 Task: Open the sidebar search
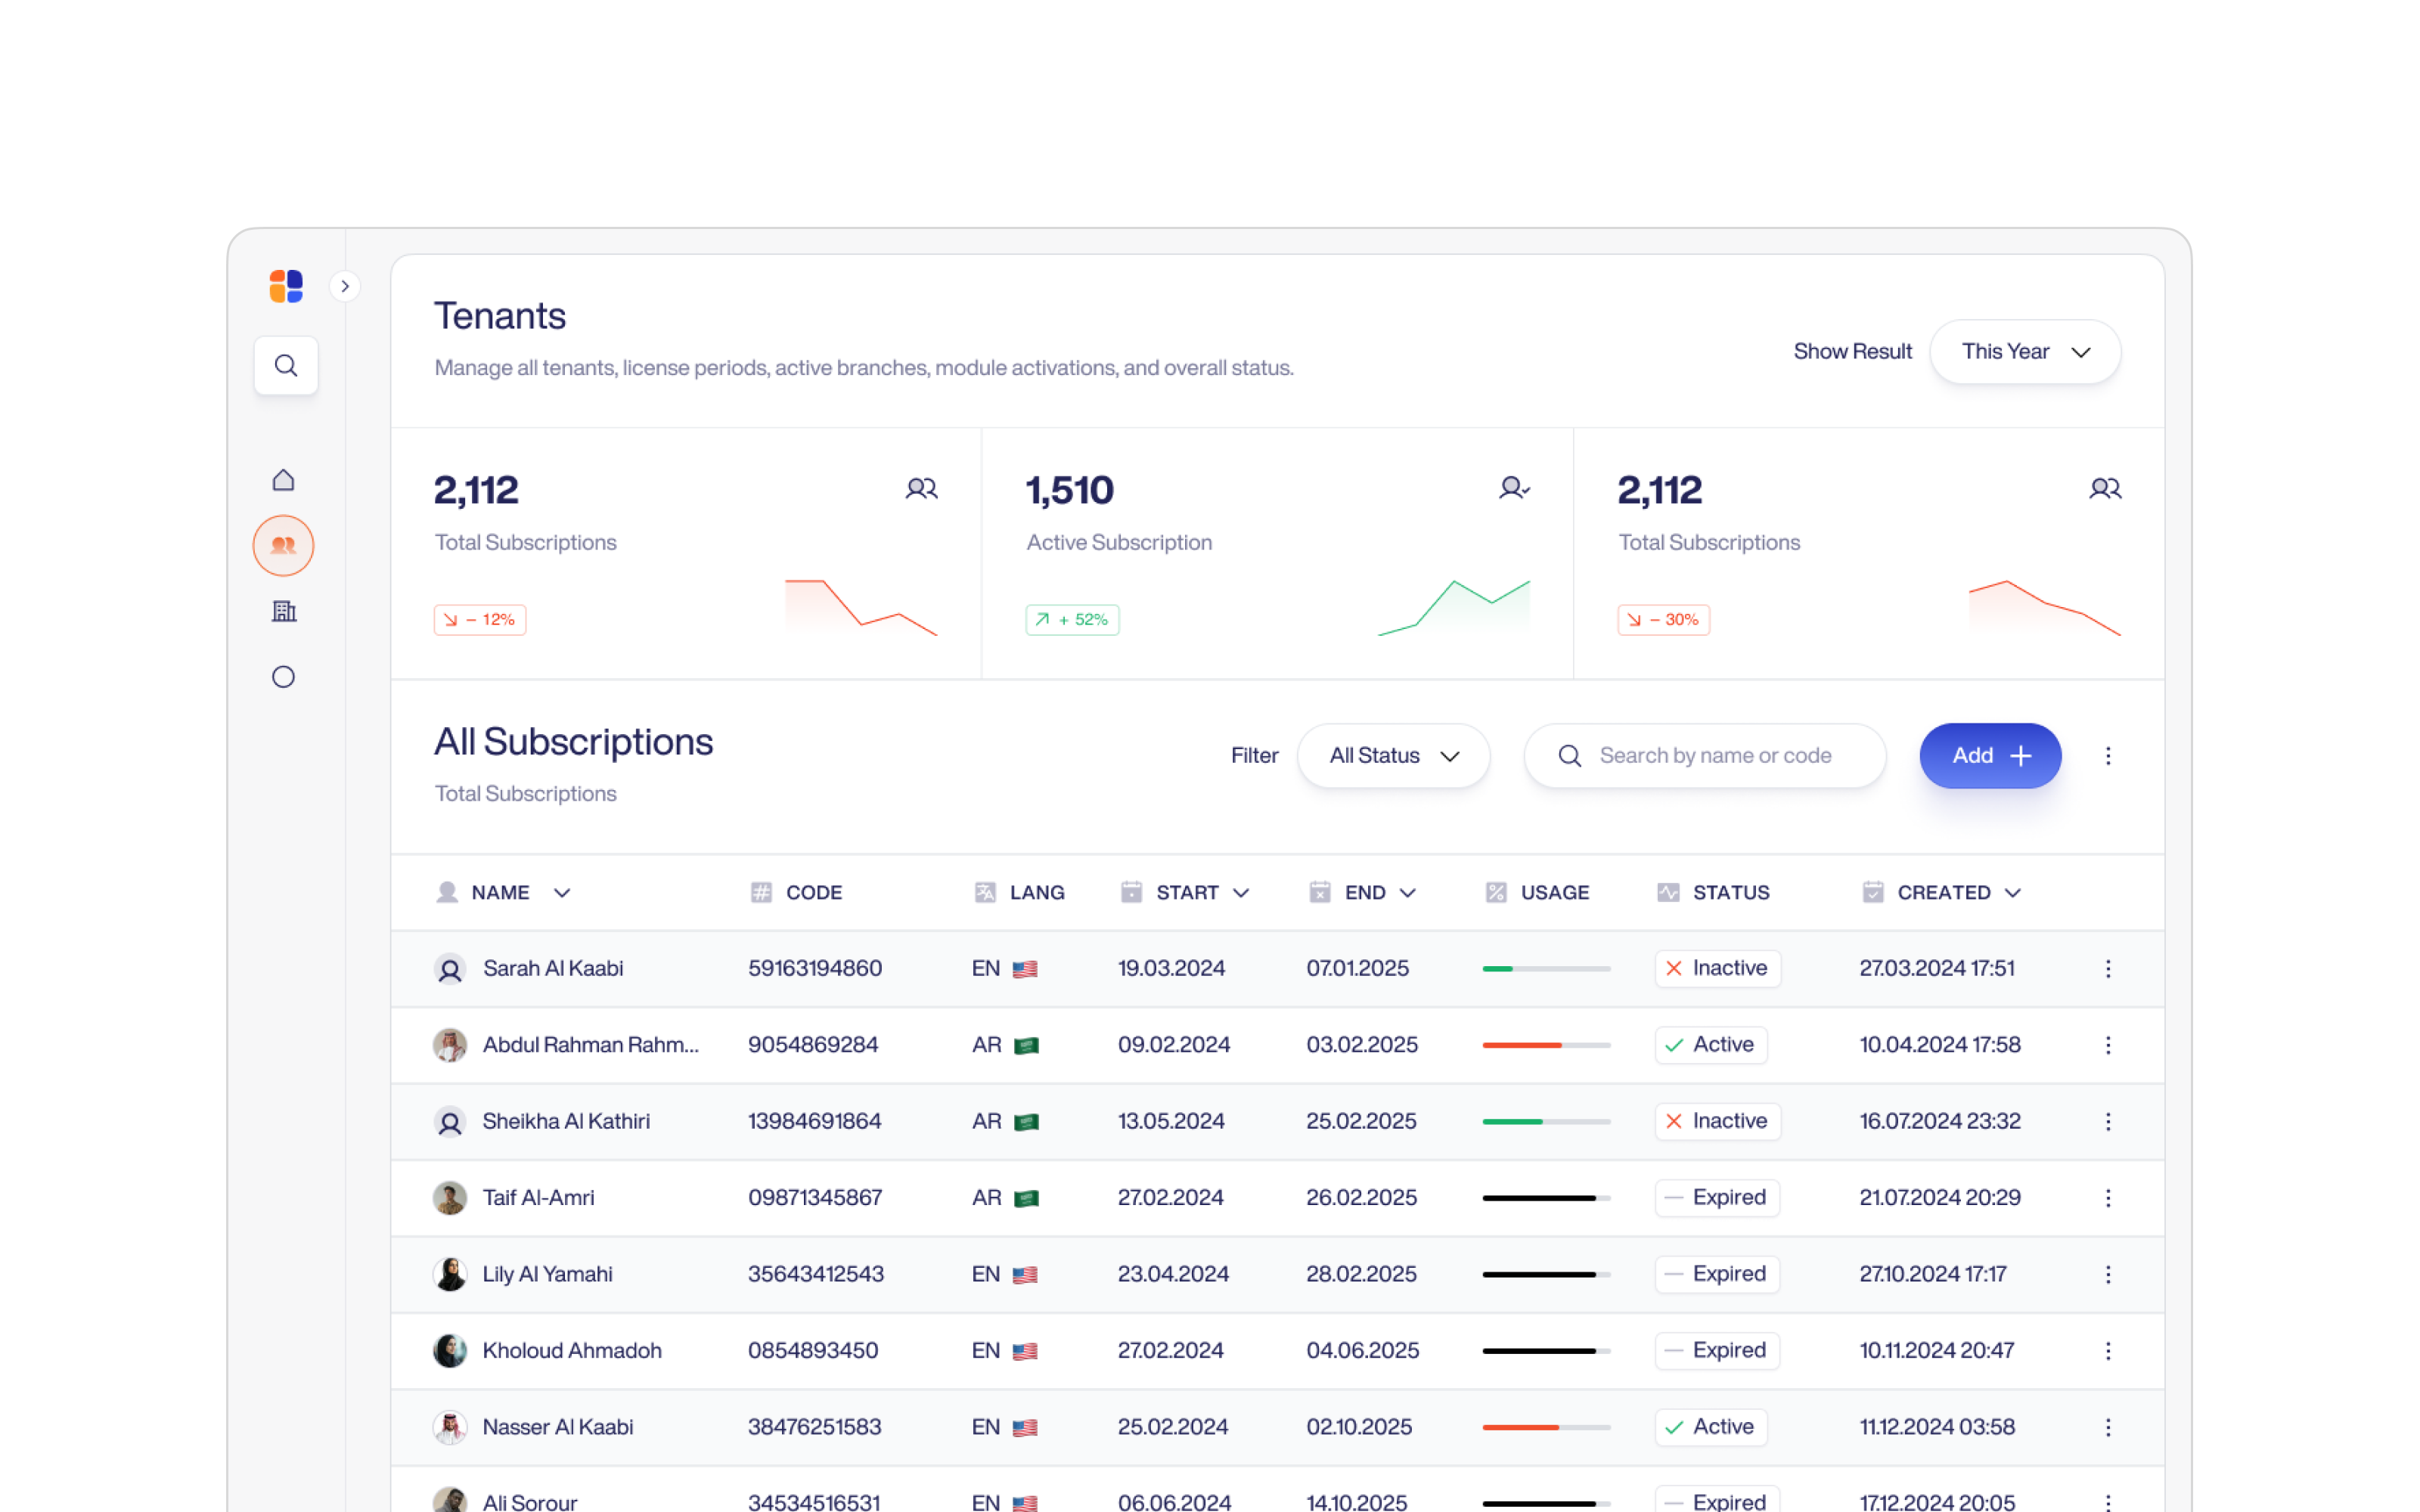point(286,365)
